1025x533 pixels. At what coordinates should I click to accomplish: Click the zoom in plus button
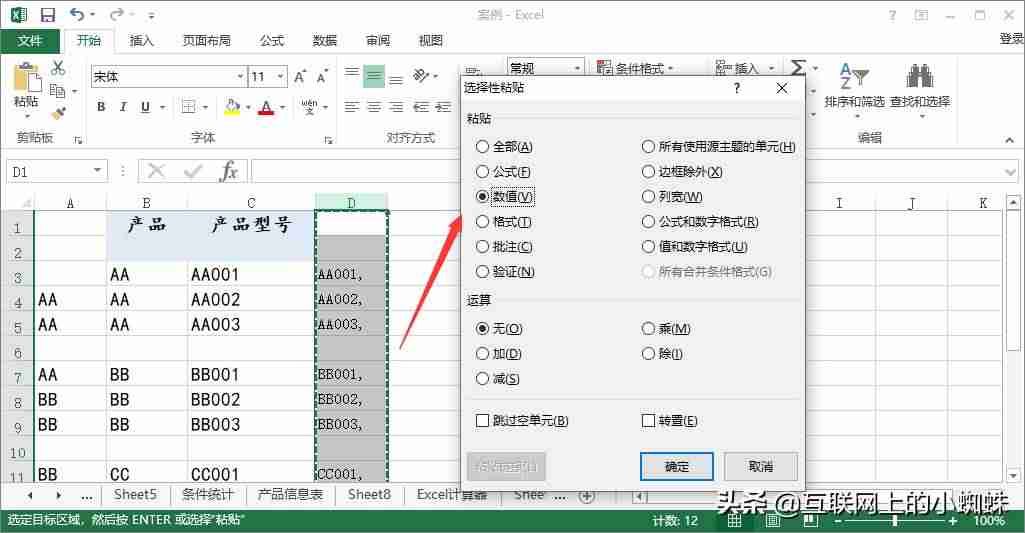952,521
